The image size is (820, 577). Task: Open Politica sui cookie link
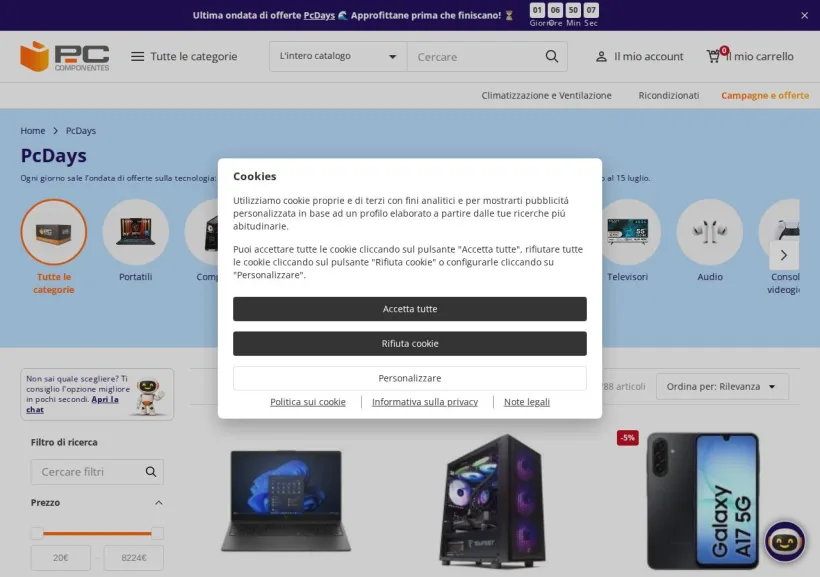tap(308, 402)
